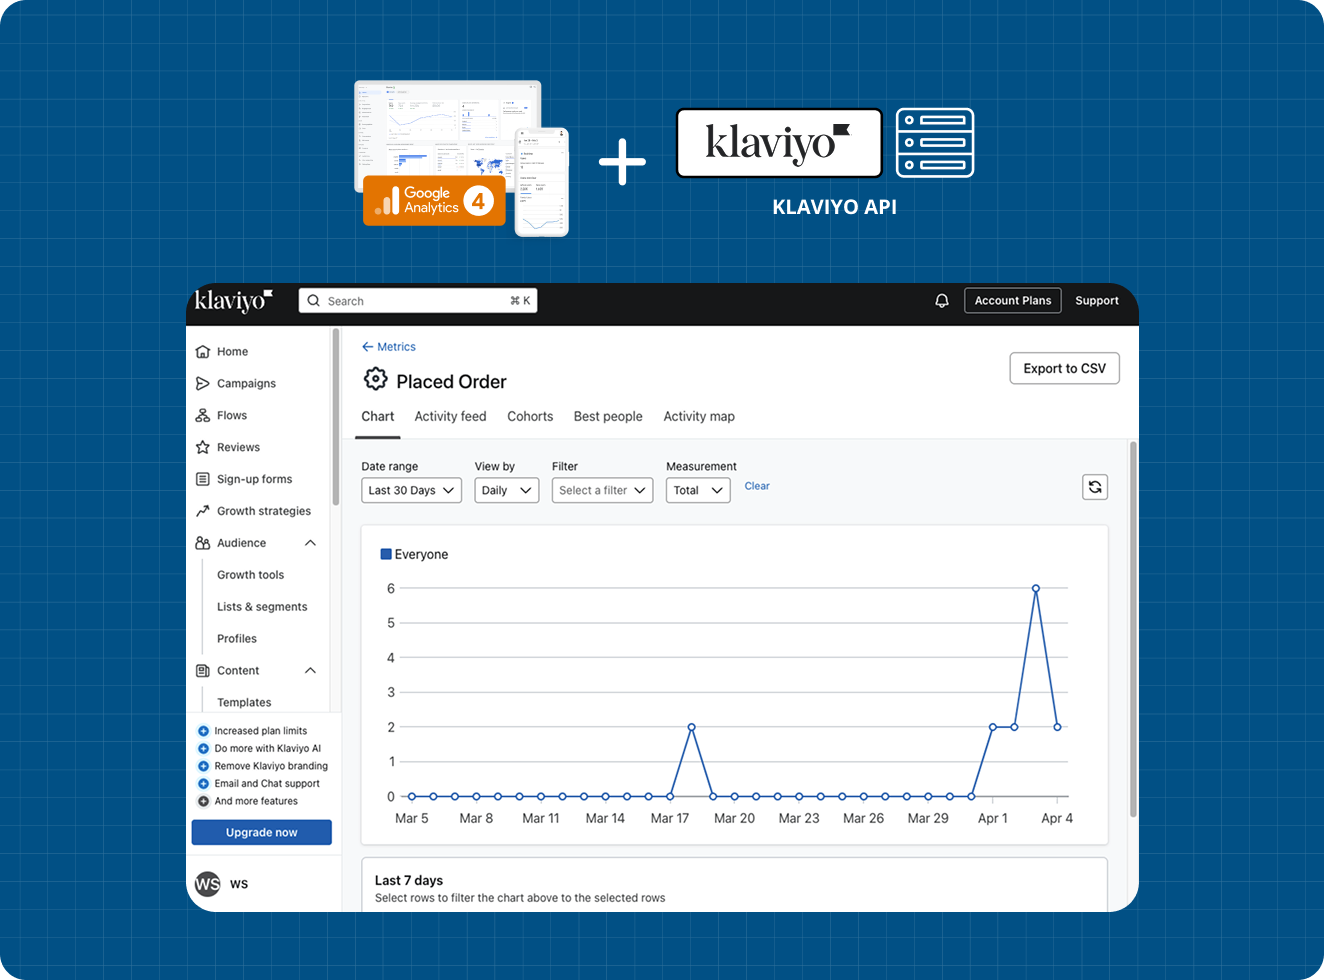1324x980 pixels.
Task: Open the View by dropdown
Action: [506, 490]
